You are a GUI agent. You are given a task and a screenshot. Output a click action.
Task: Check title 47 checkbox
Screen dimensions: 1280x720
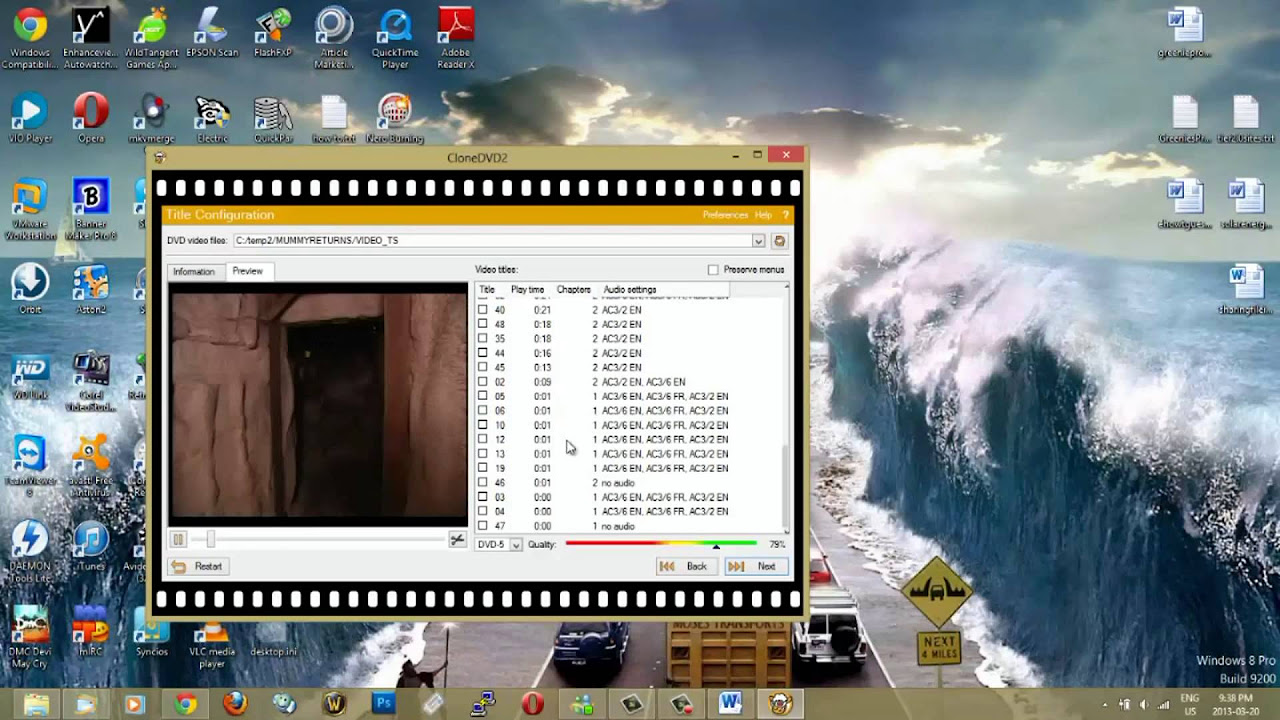pyautogui.click(x=483, y=525)
